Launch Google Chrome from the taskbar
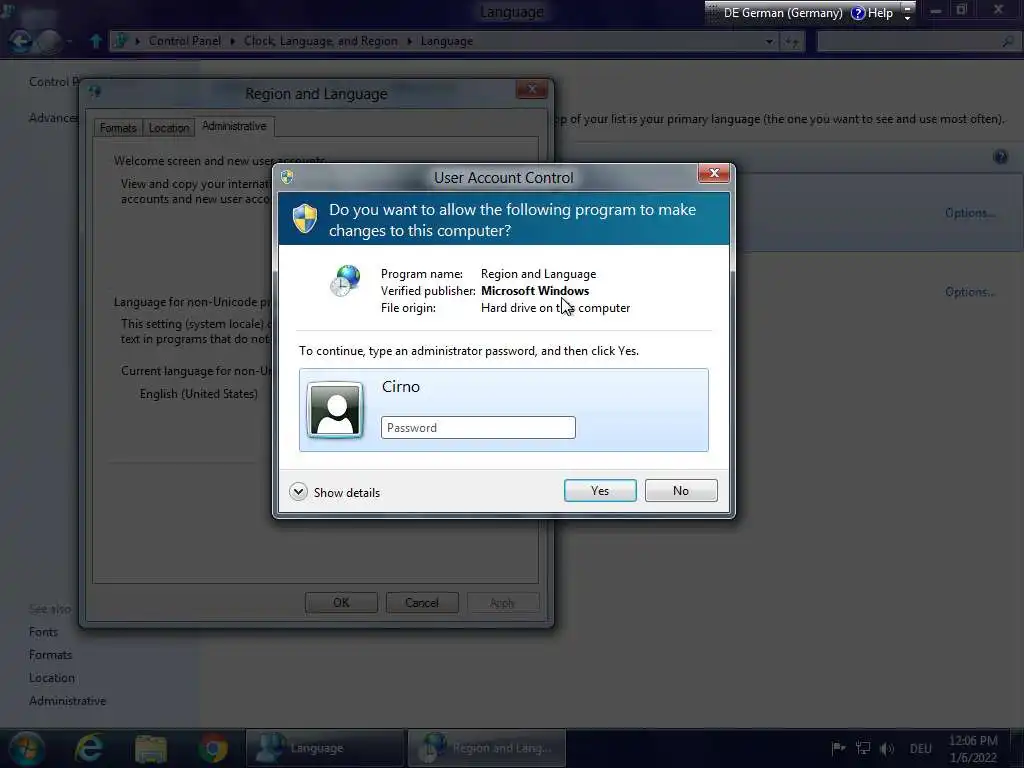 (x=213, y=748)
